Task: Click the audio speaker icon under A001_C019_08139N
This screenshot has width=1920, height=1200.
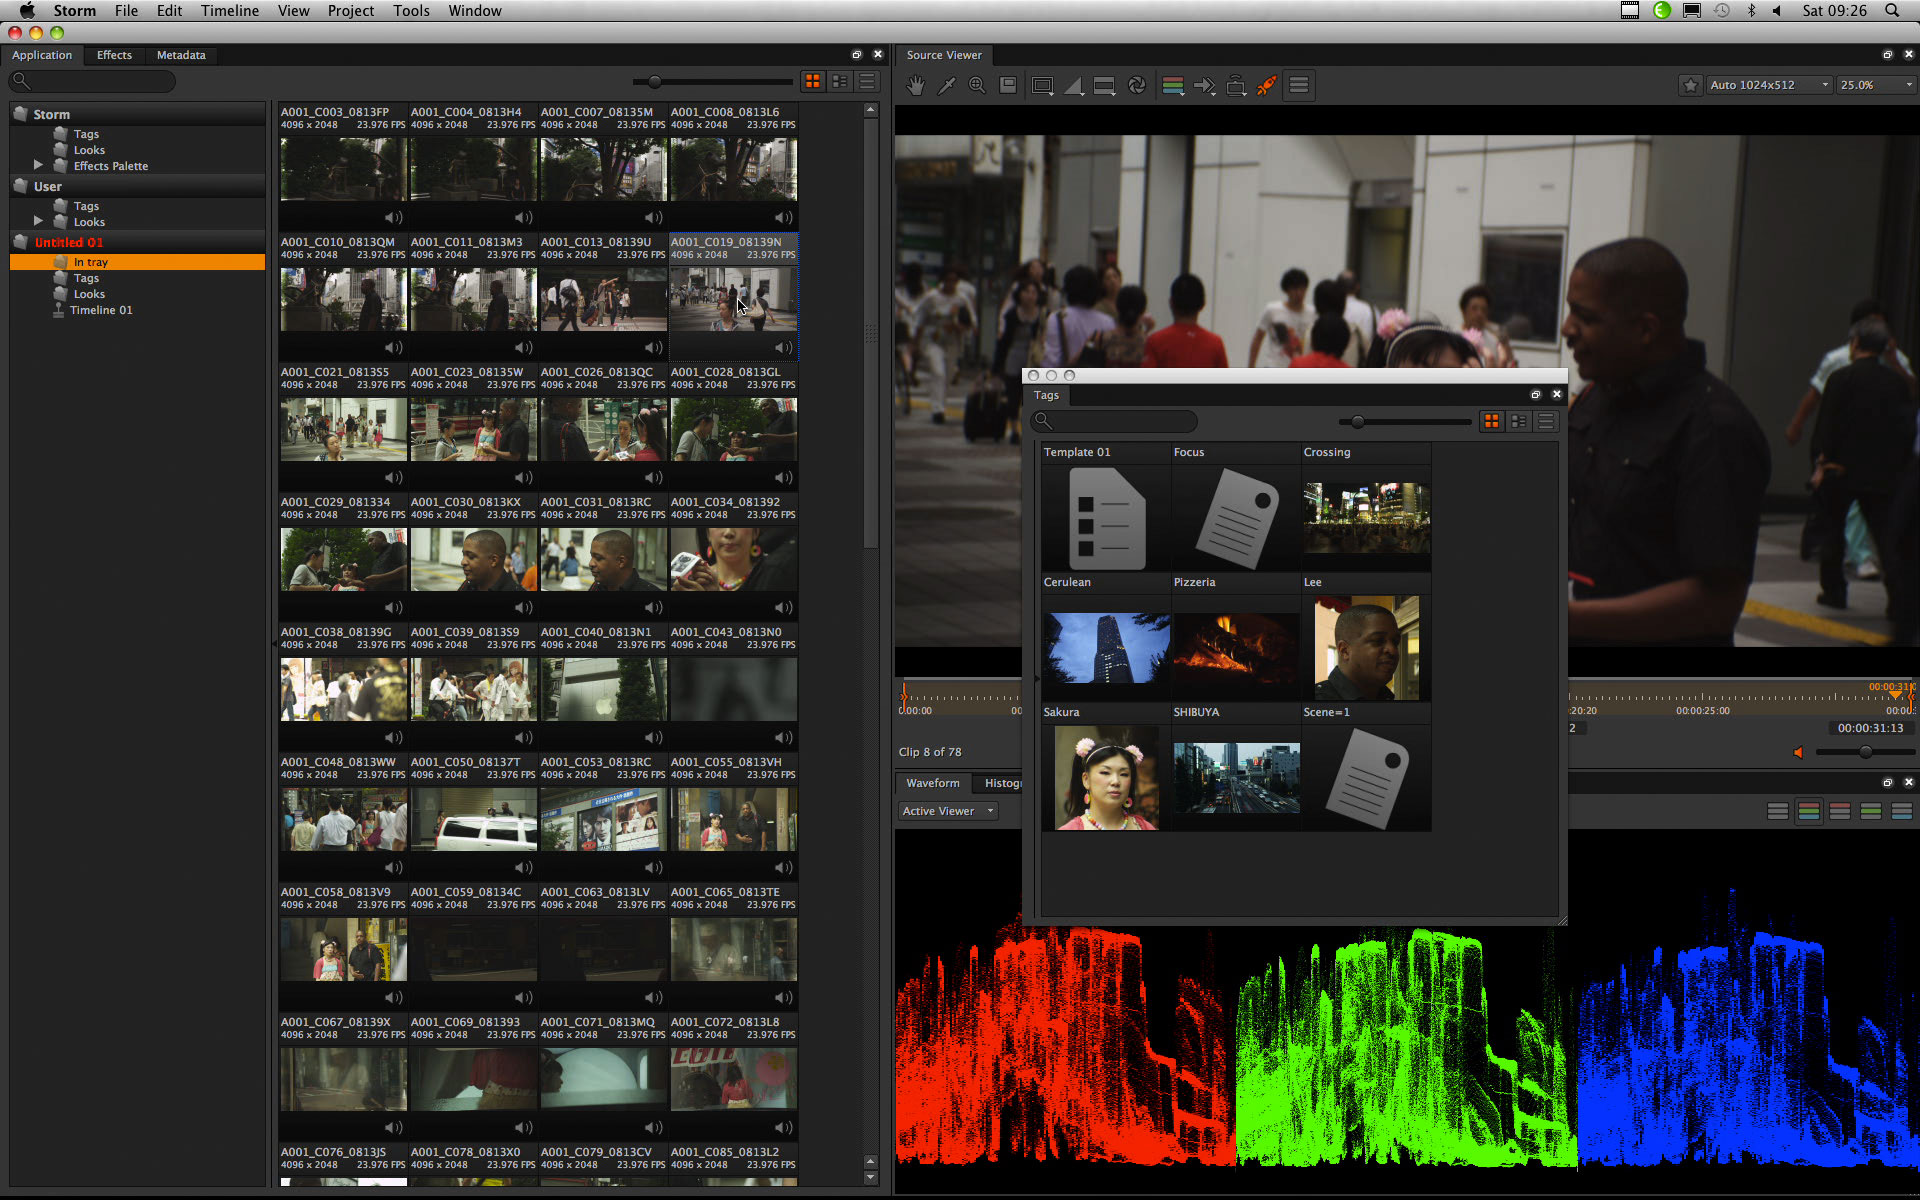Action: (783, 347)
